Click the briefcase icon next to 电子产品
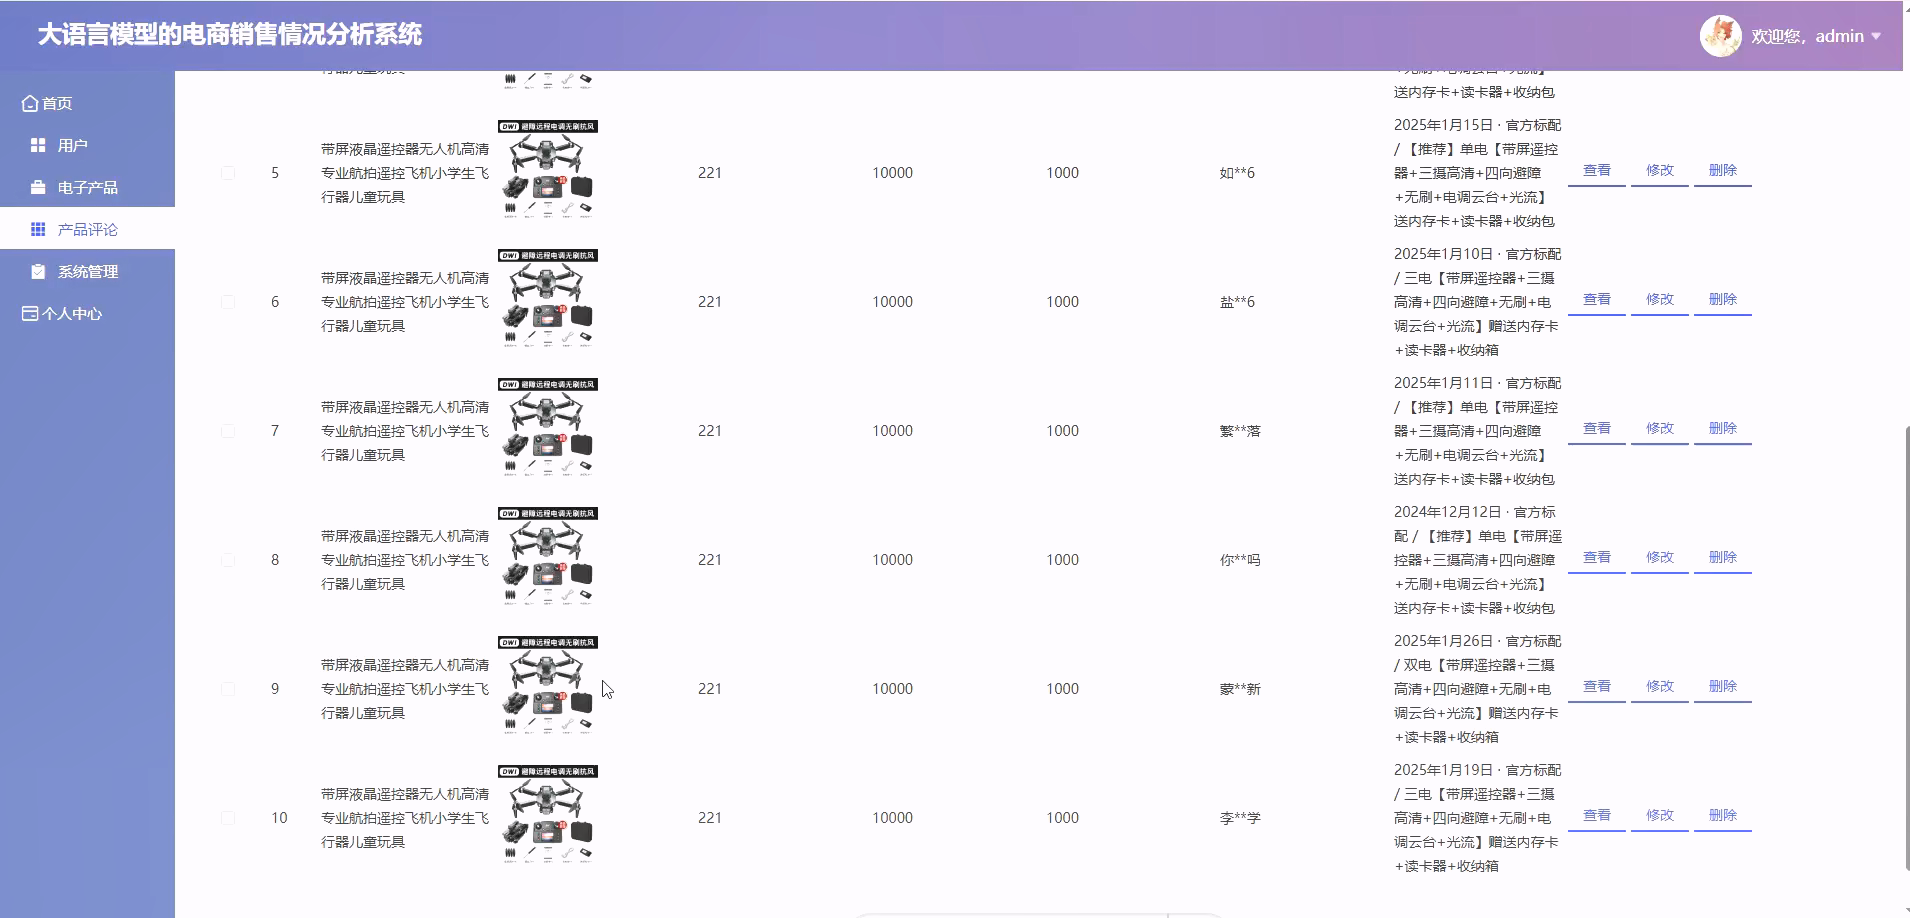Viewport: 1910px width, 918px height. [38, 187]
